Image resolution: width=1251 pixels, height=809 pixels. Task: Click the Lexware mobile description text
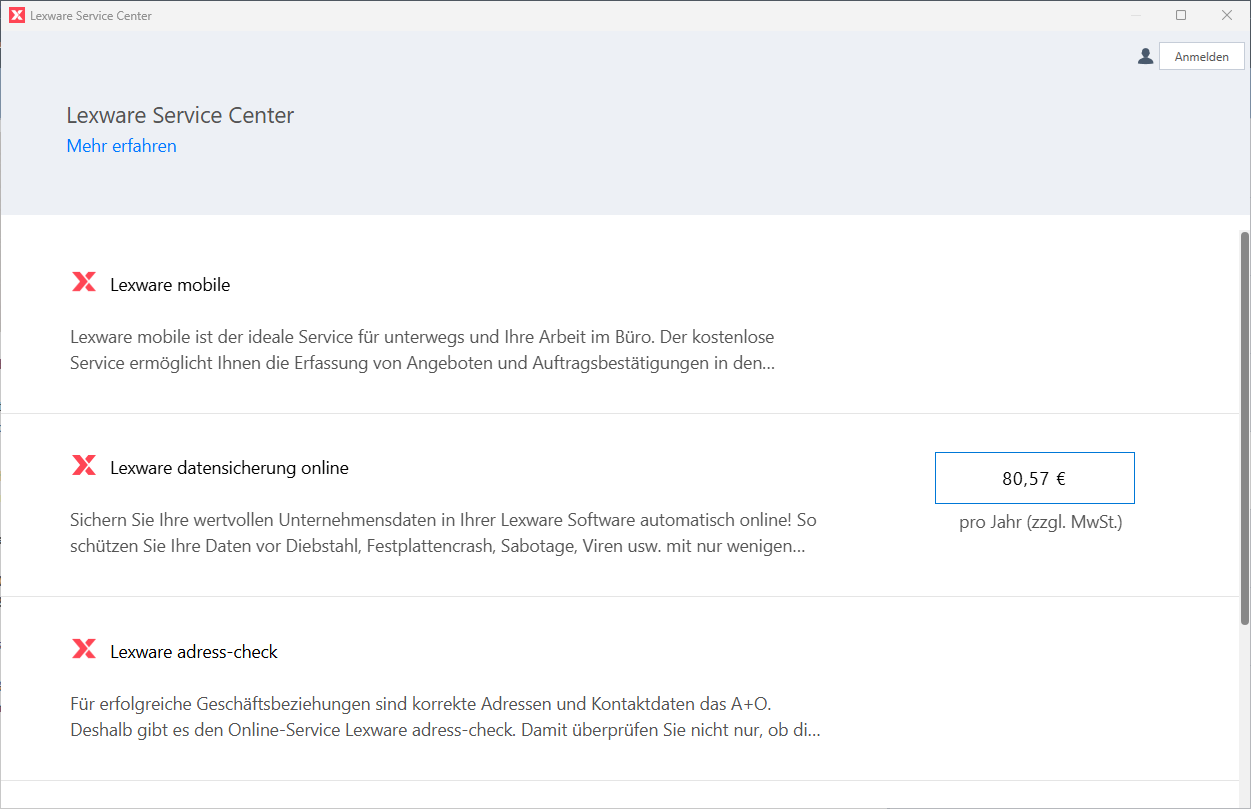pyautogui.click(x=423, y=350)
